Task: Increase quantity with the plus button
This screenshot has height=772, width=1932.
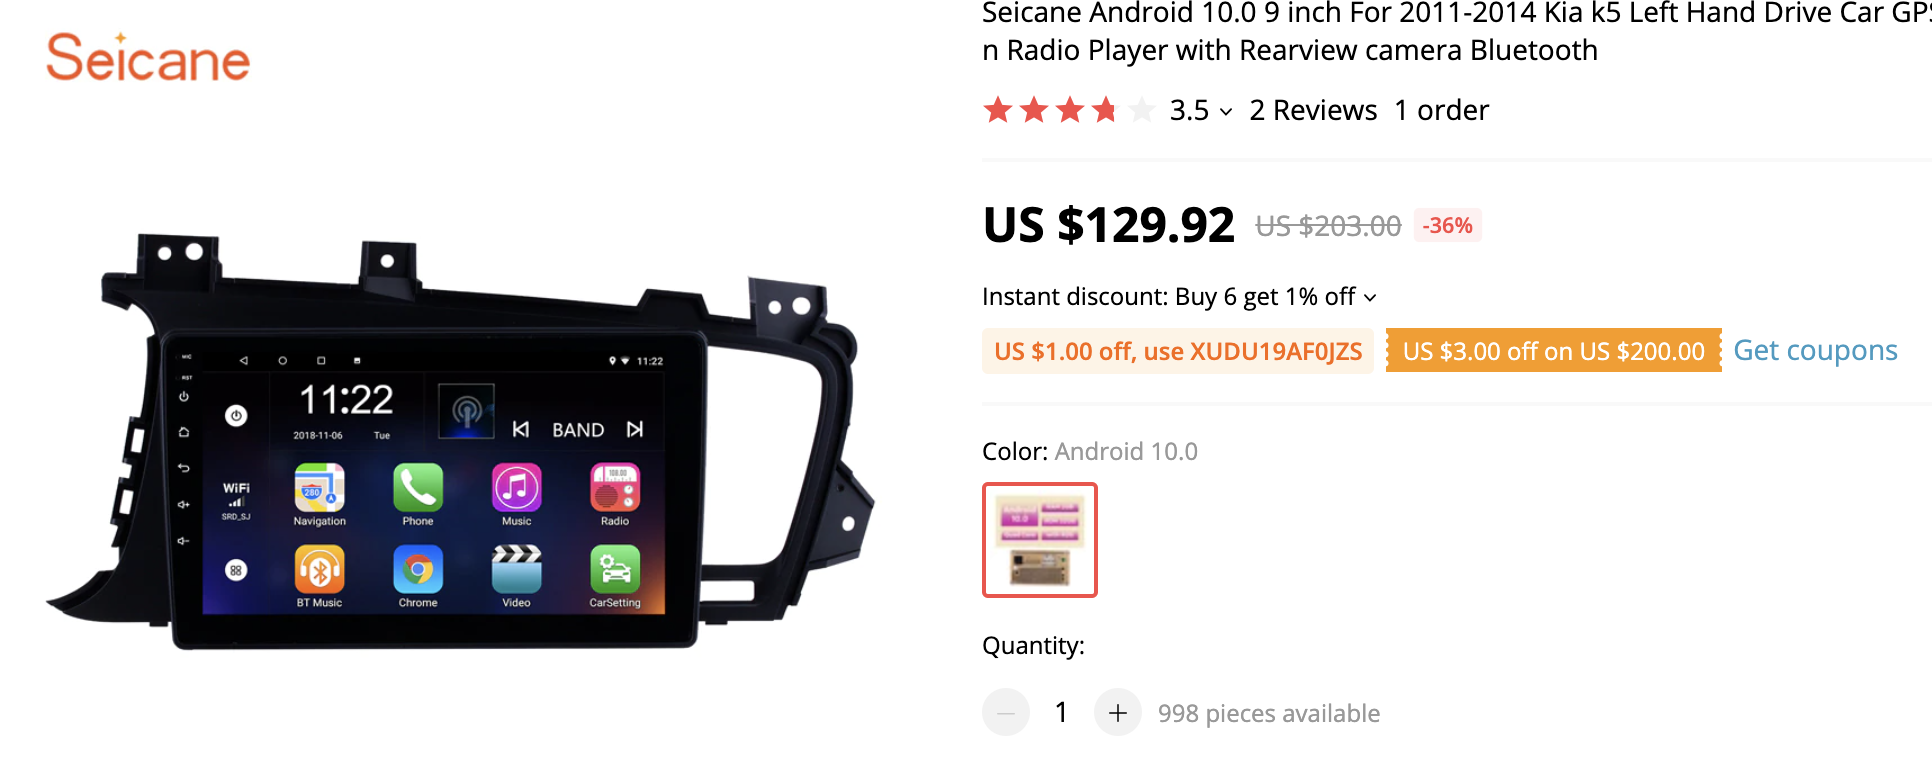Action: (1118, 713)
